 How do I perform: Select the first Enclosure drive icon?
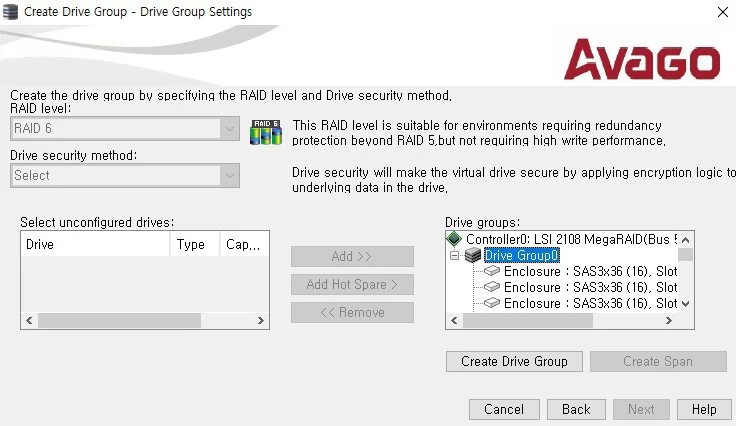tap(492, 272)
